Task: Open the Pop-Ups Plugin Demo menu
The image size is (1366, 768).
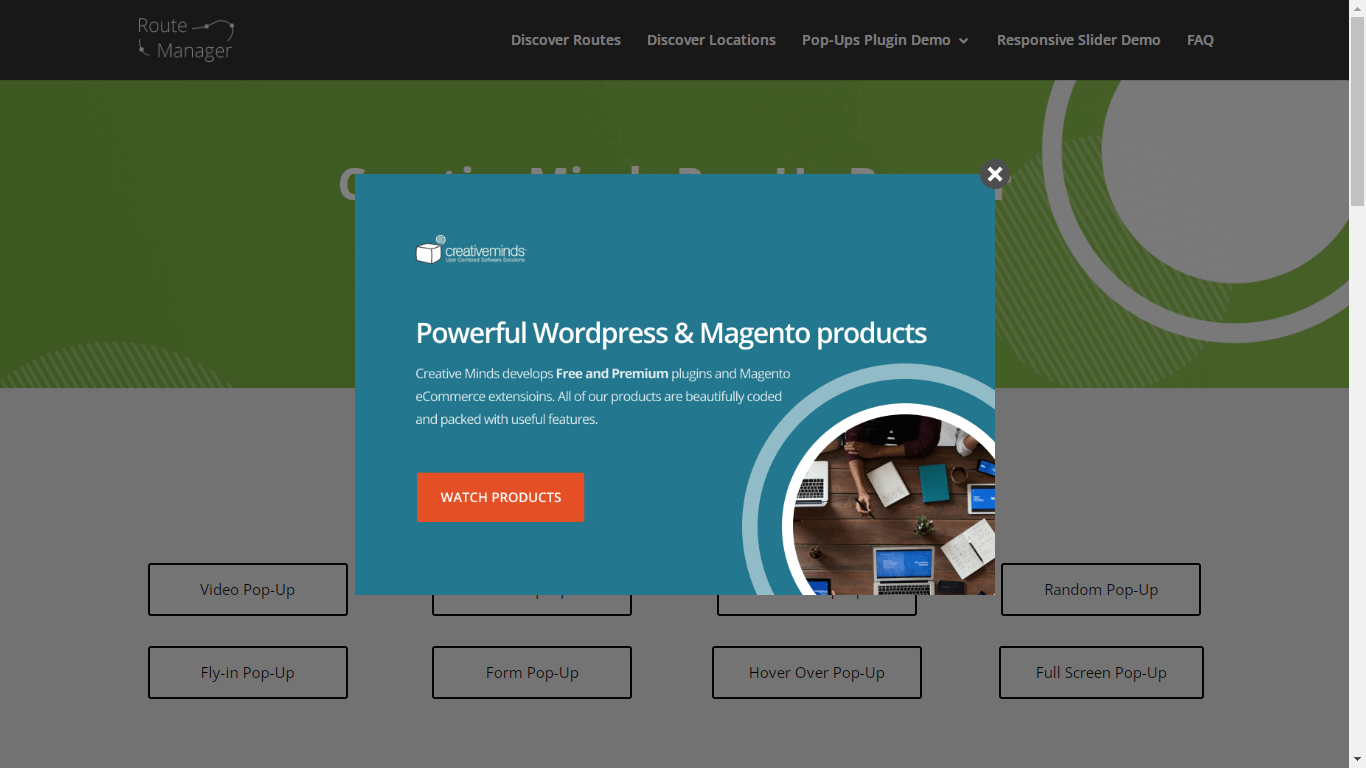Action: coord(876,40)
